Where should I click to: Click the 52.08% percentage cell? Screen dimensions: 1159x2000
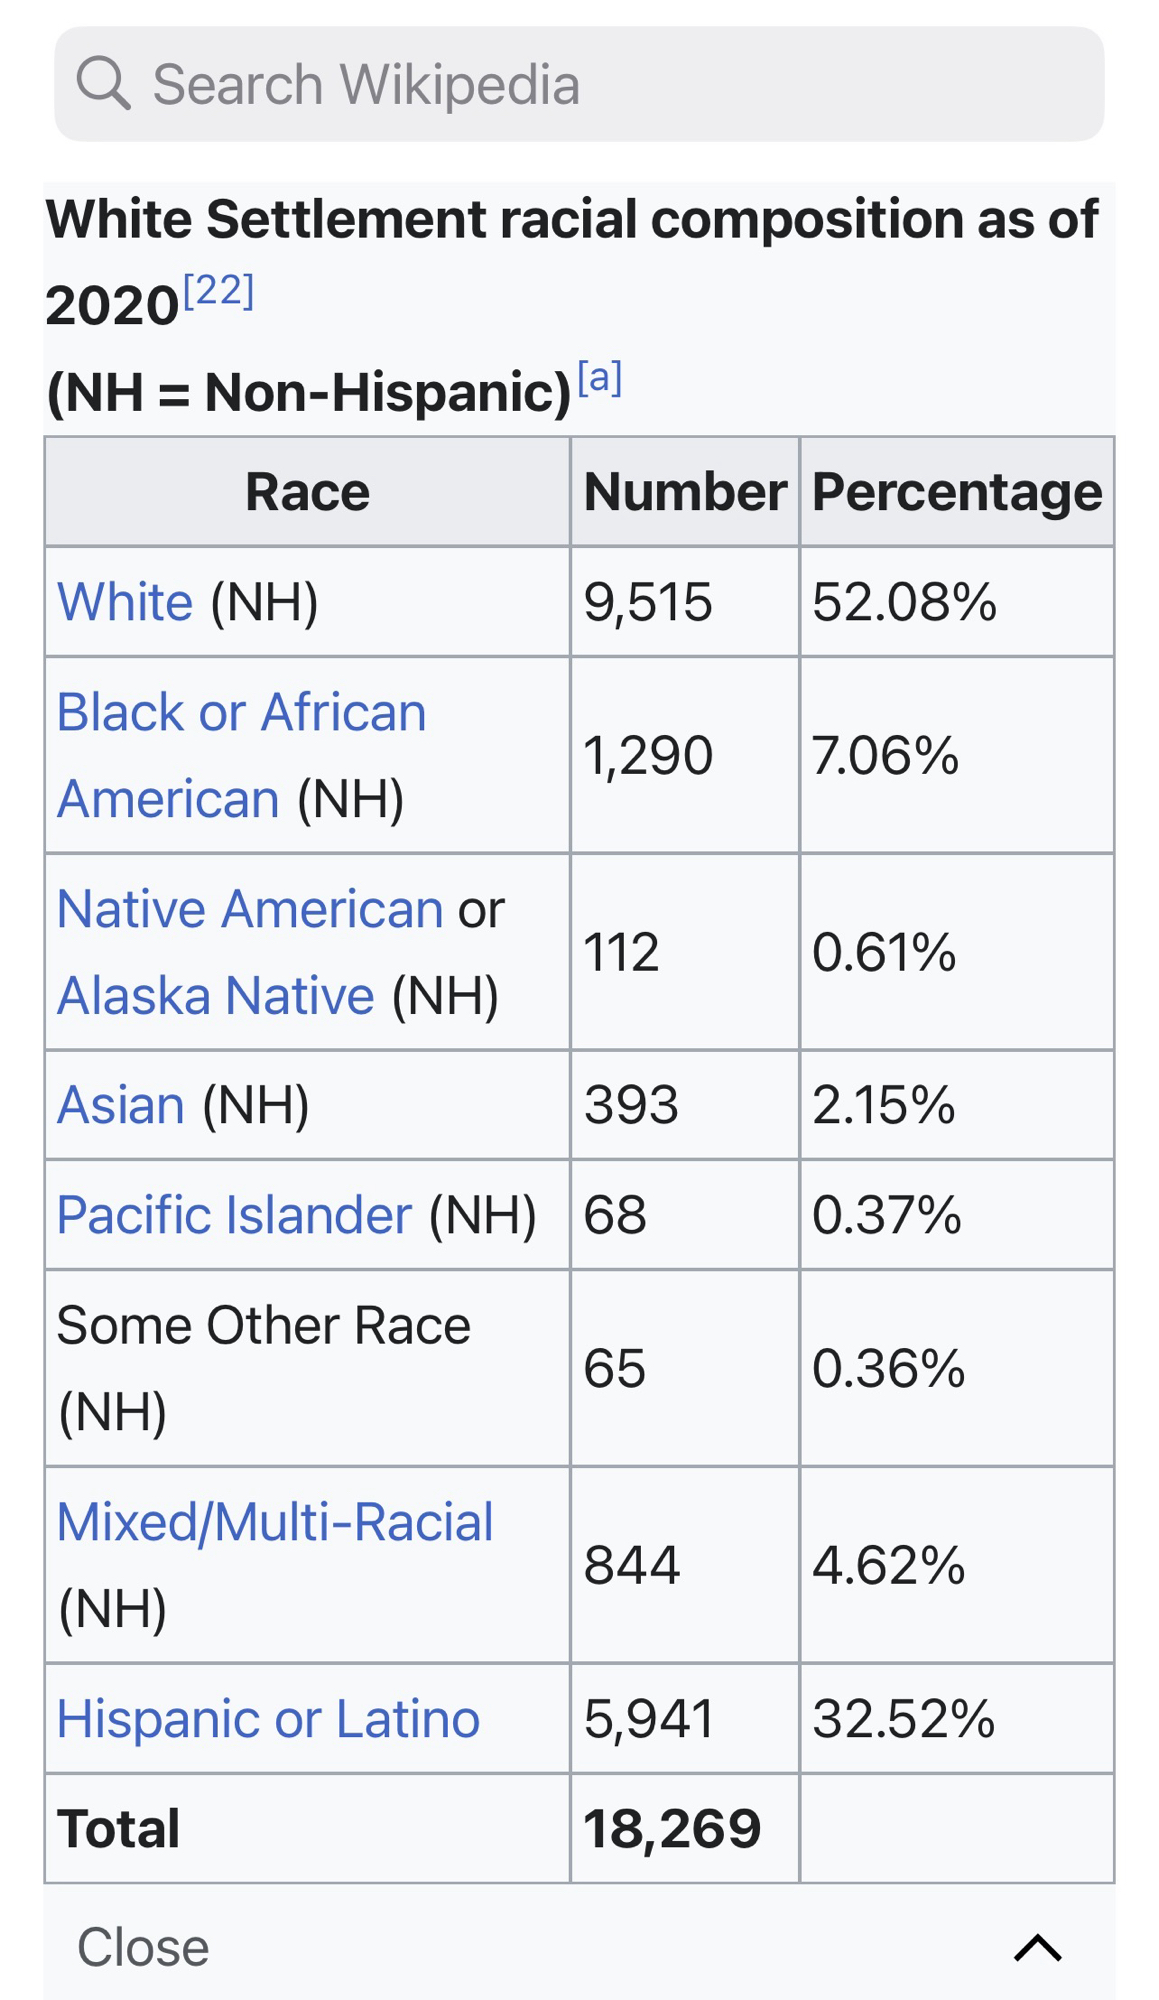(904, 602)
